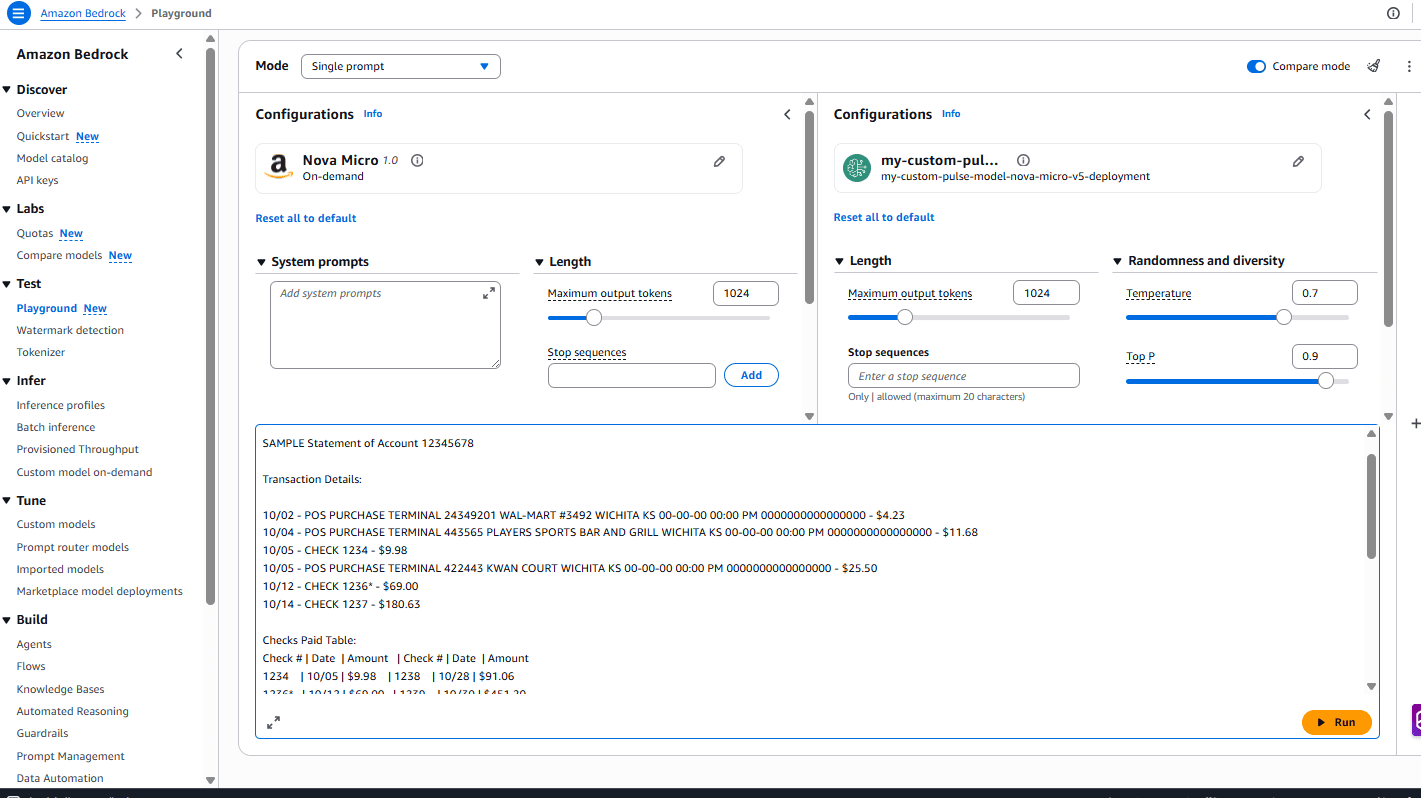
Task: Go to Guardrails
Action: pyautogui.click(x=42, y=733)
